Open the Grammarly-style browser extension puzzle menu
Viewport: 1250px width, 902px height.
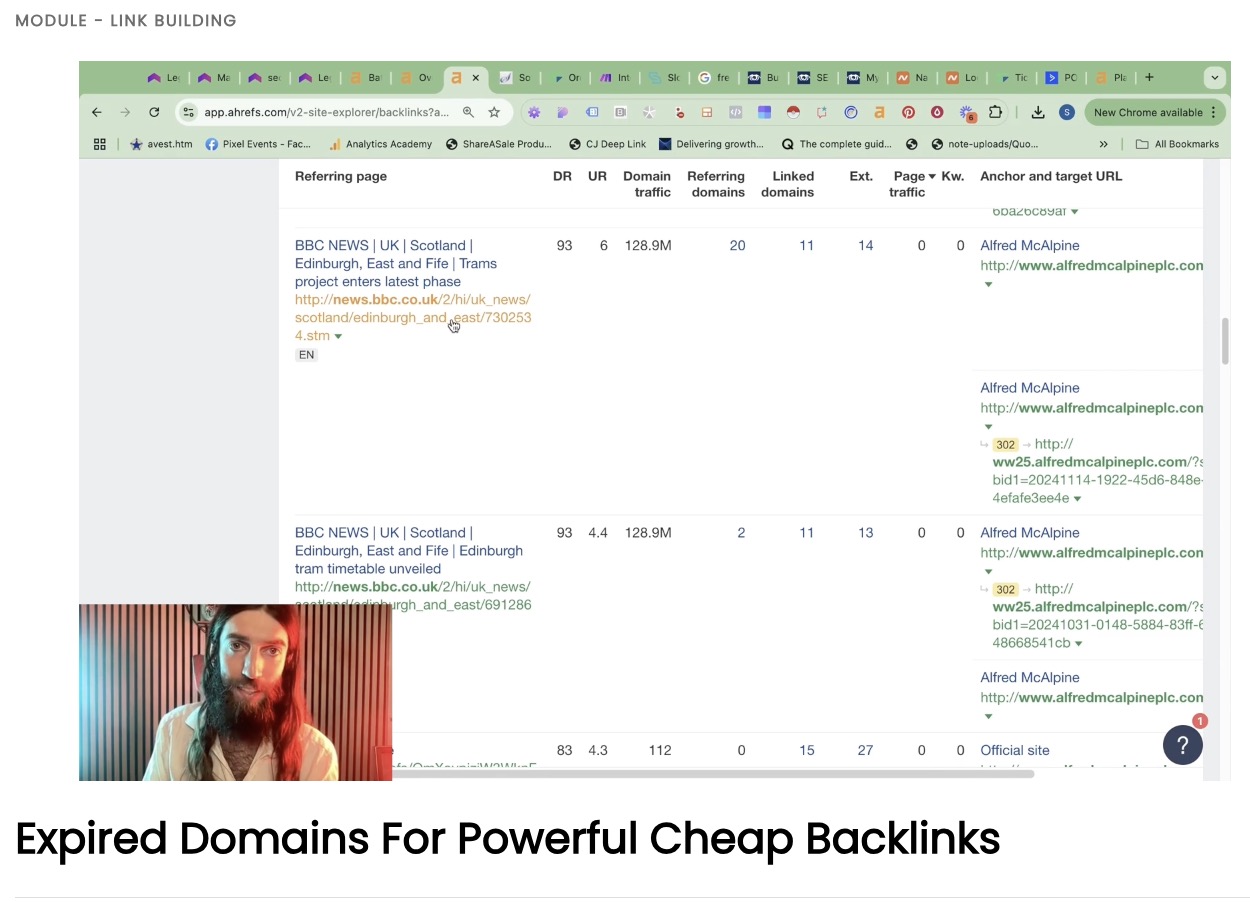click(994, 112)
